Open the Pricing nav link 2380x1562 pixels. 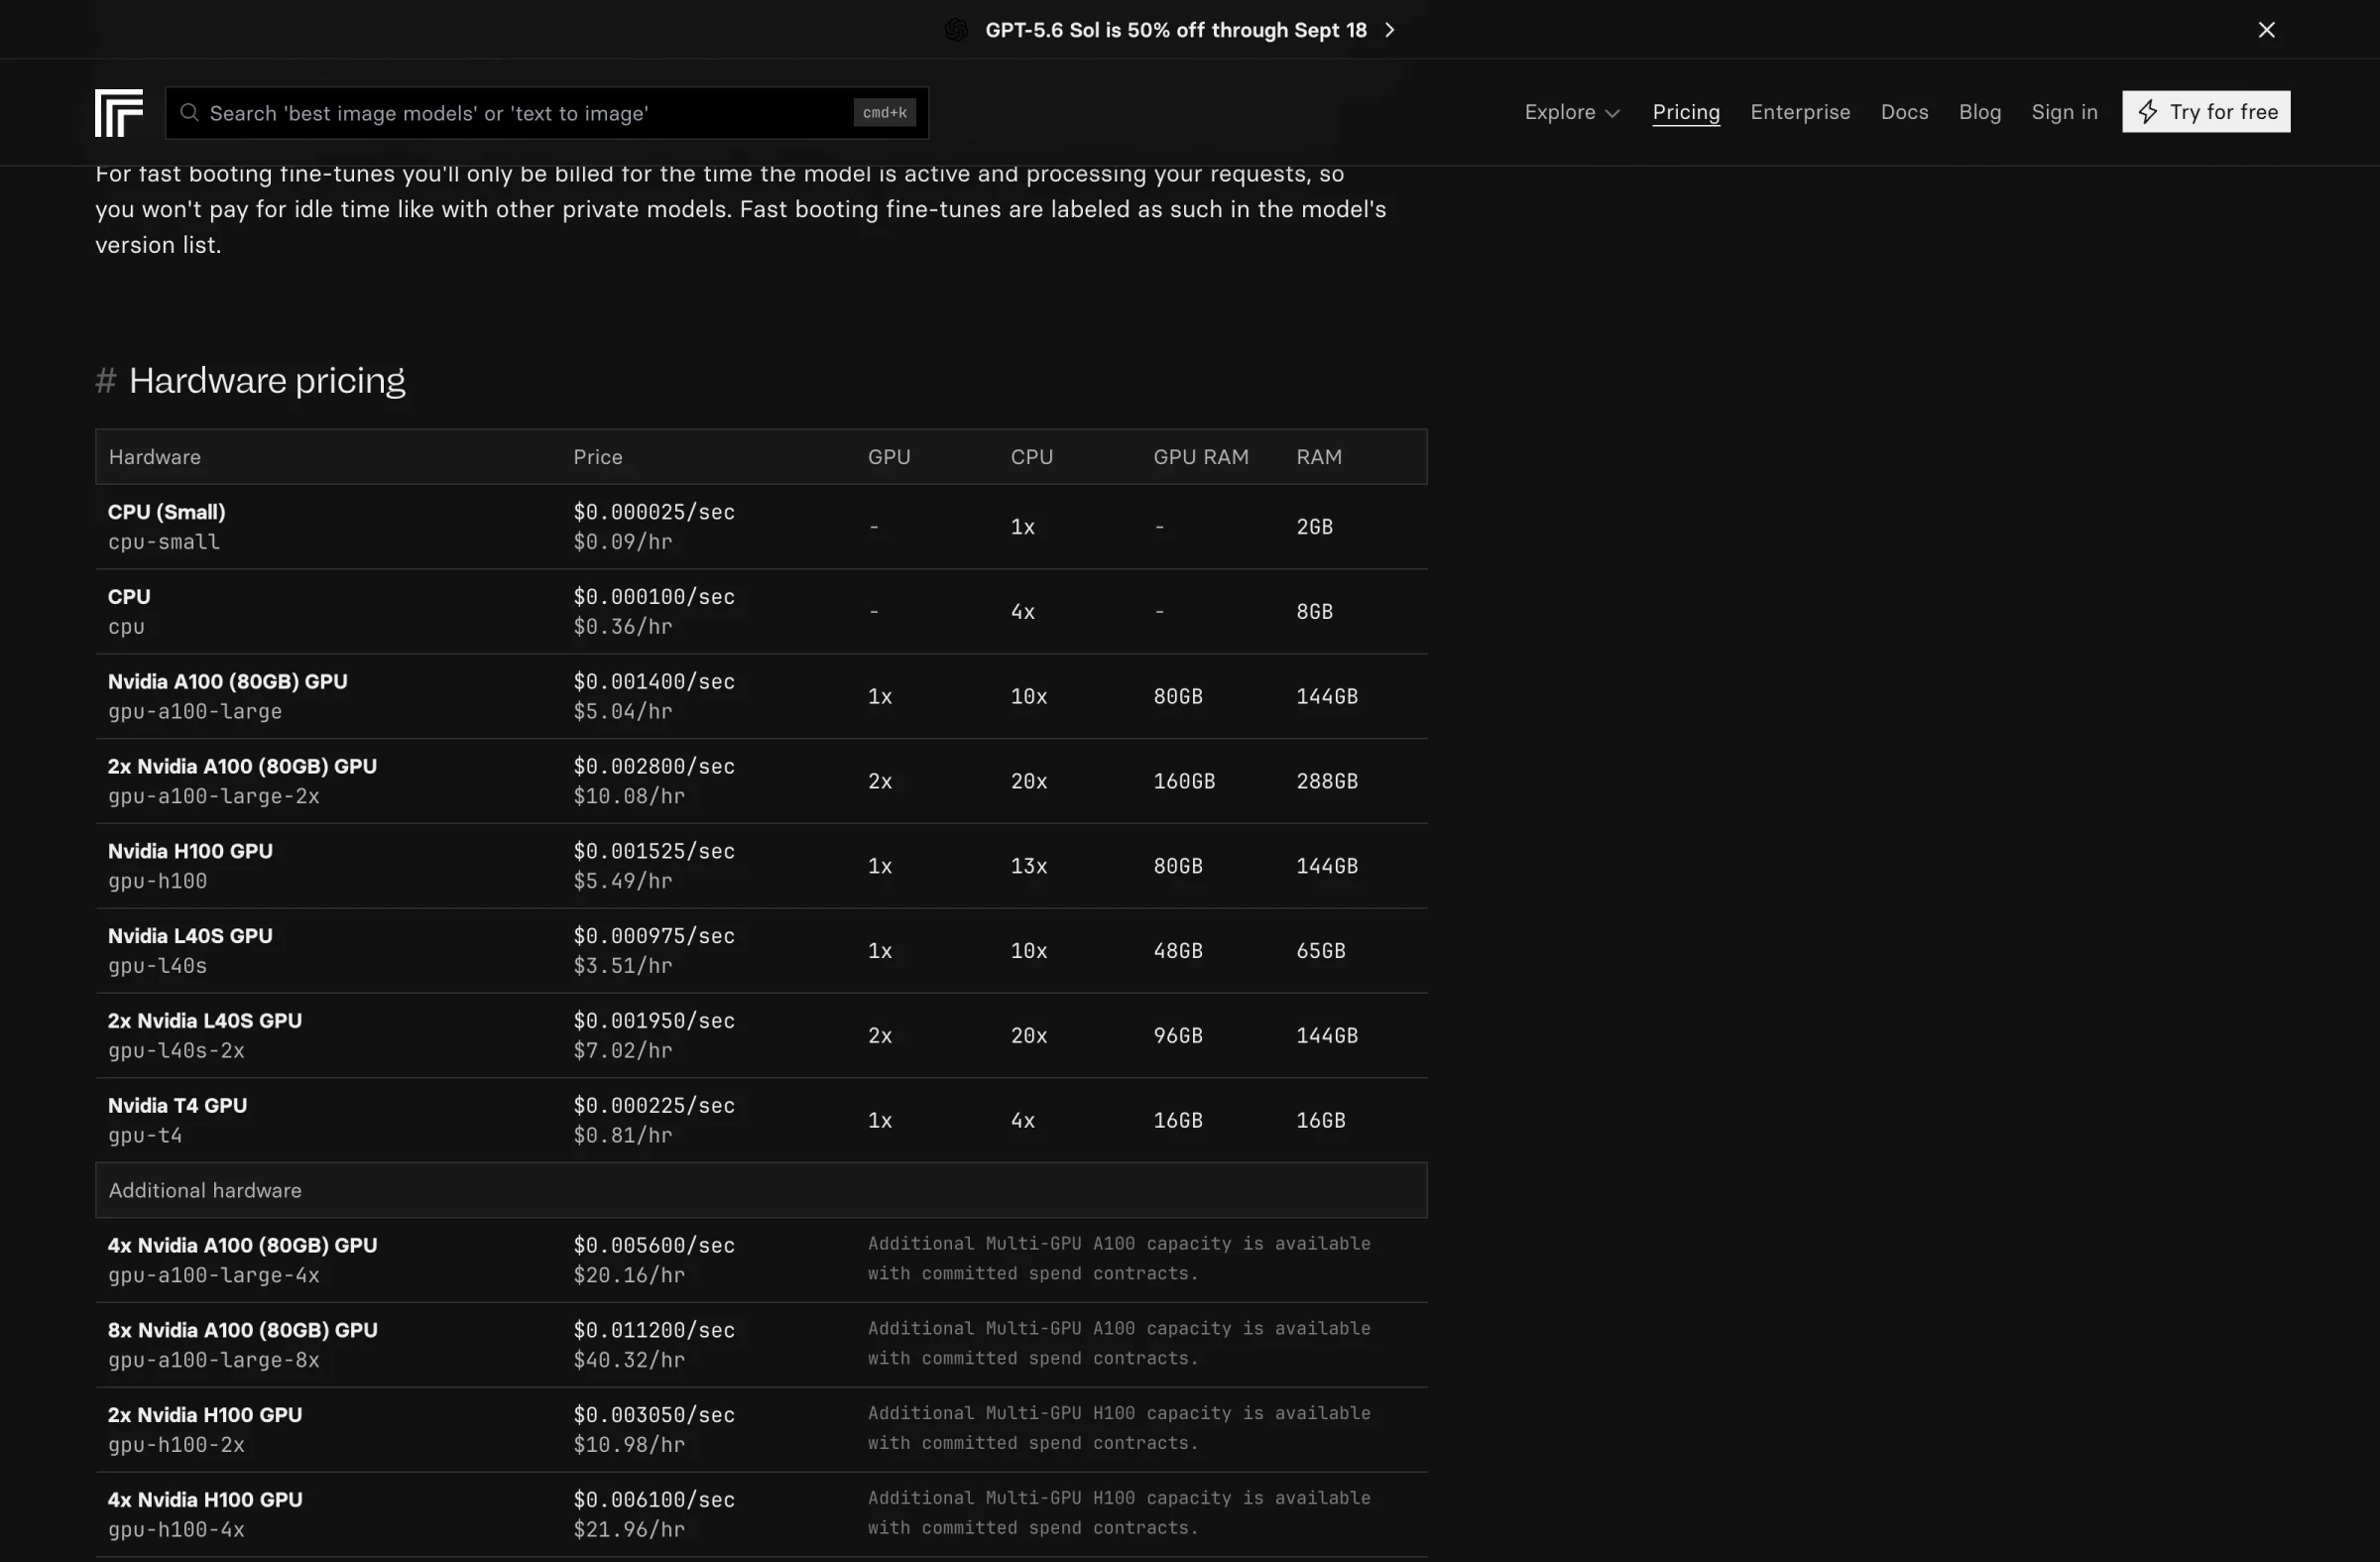pos(1686,112)
